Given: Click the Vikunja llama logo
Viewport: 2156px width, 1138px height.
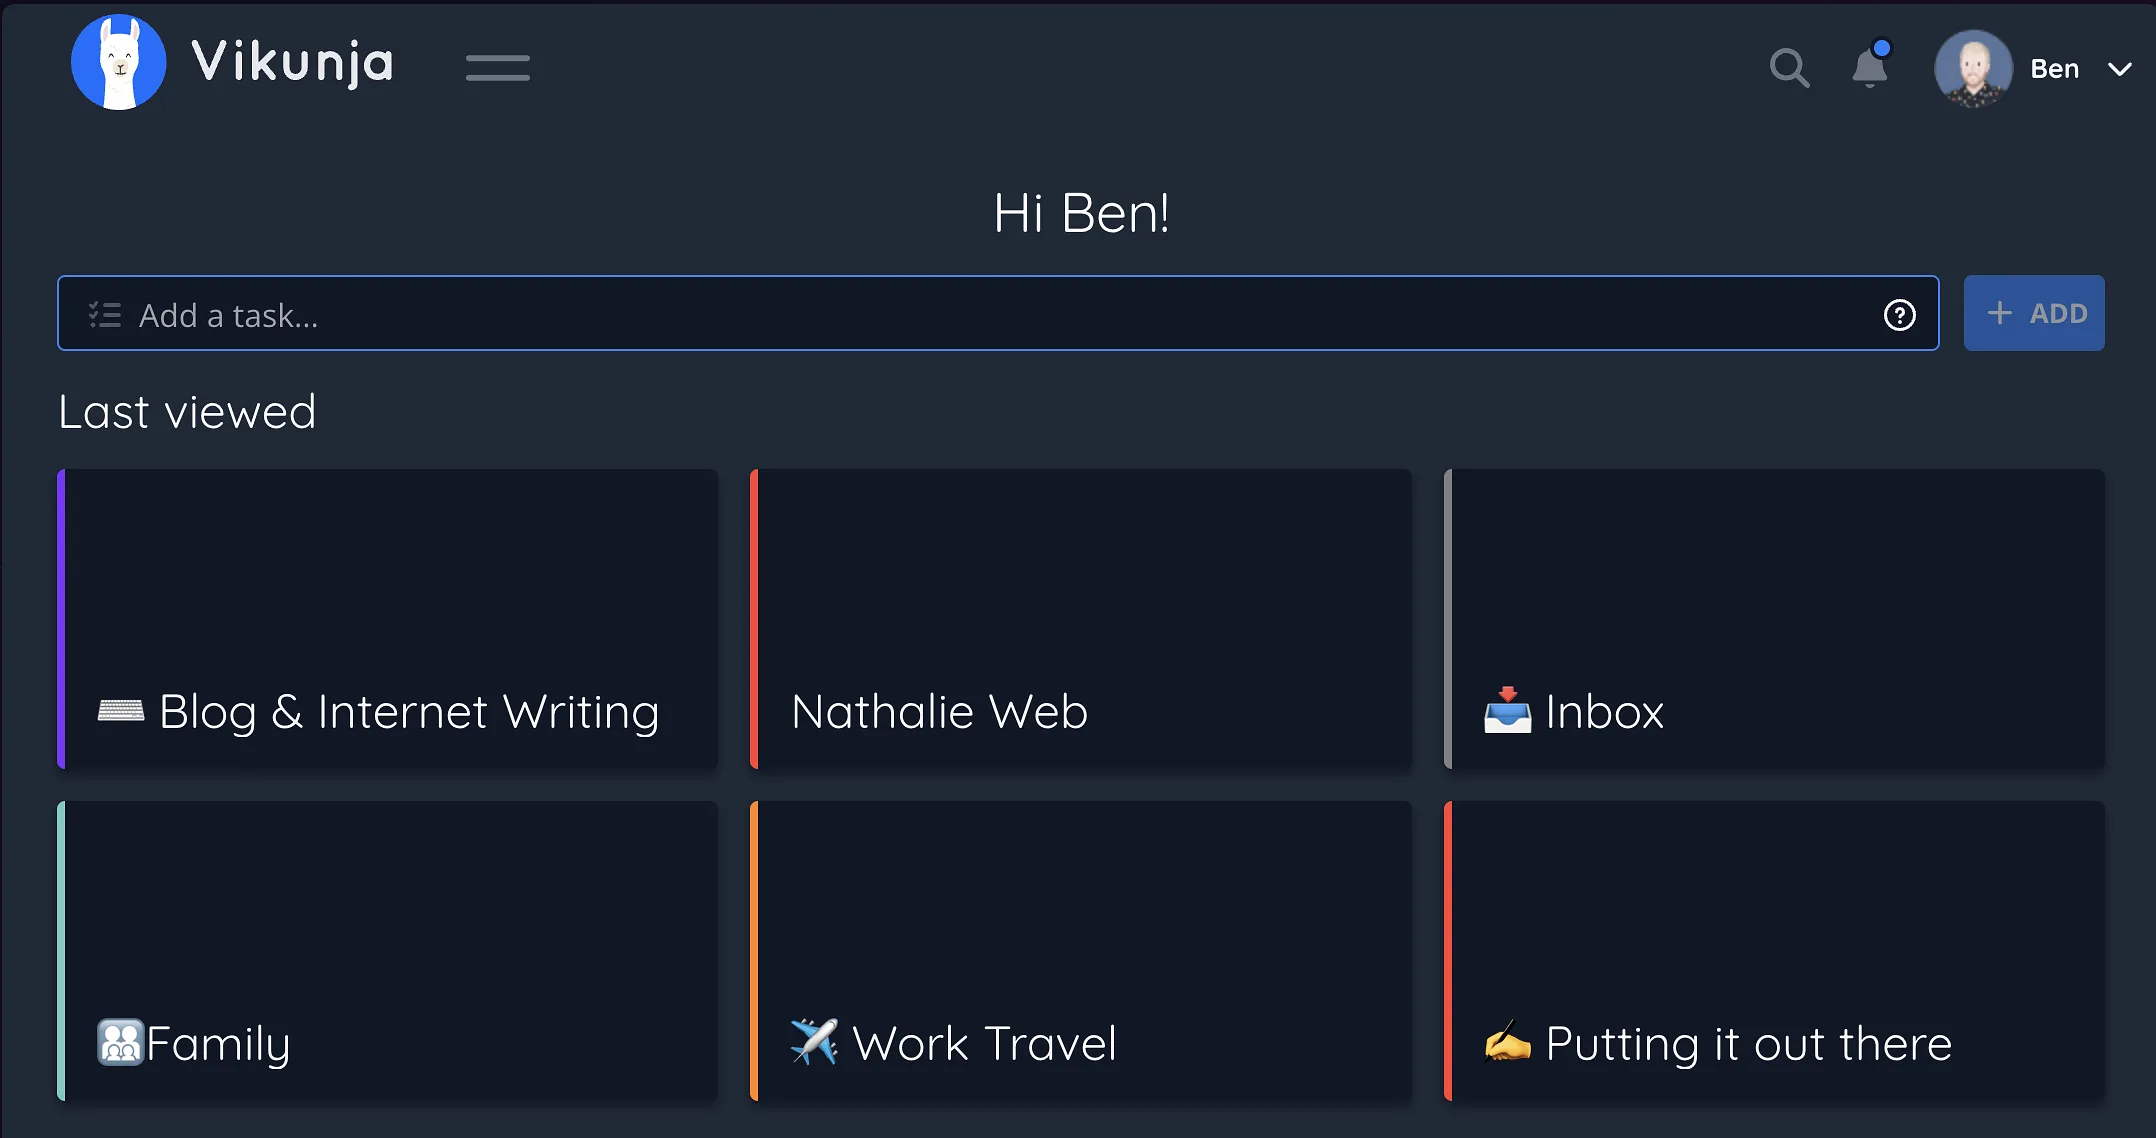Looking at the screenshot, I should [118, 63].
